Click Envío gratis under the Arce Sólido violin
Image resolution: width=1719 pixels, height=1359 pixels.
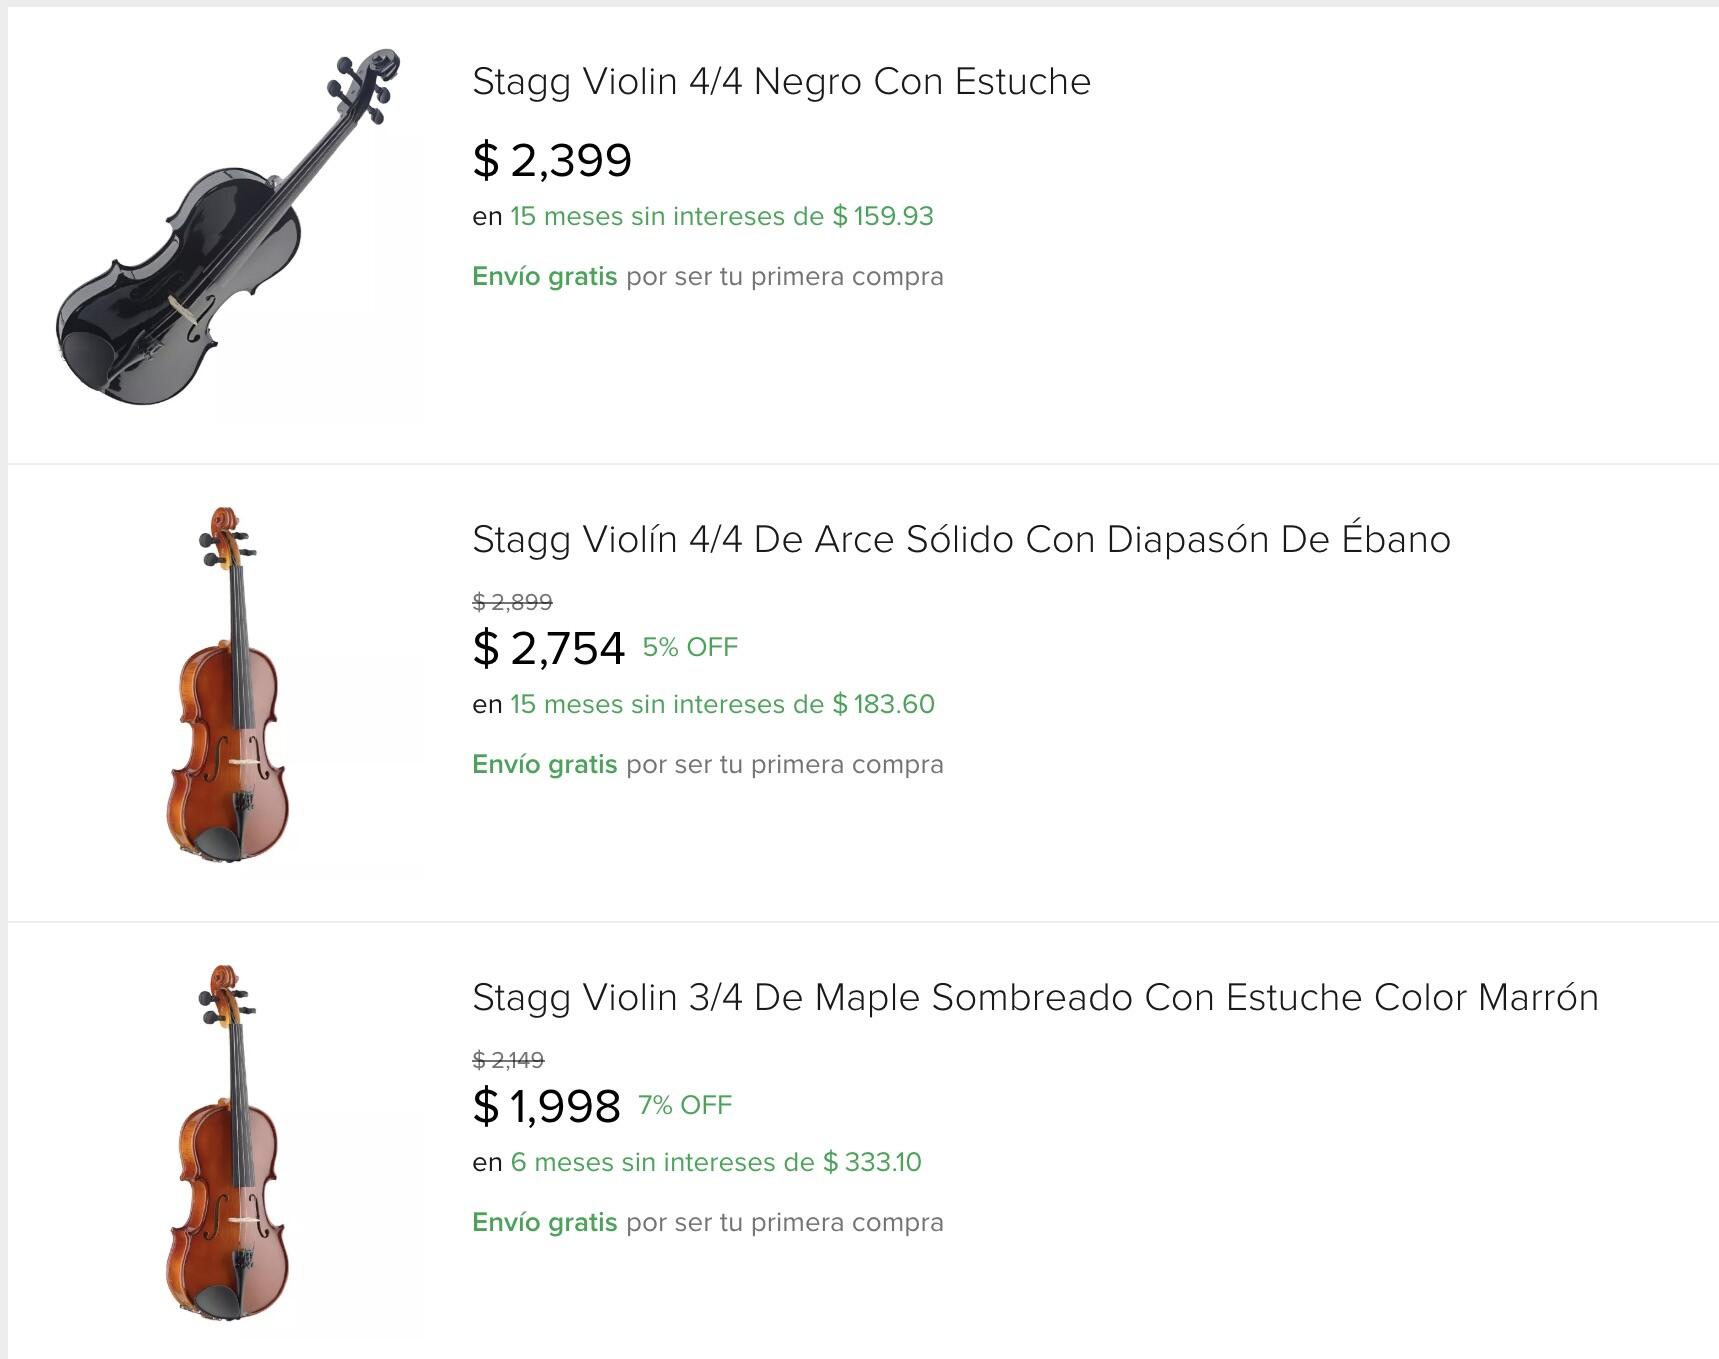pos(544,765)
